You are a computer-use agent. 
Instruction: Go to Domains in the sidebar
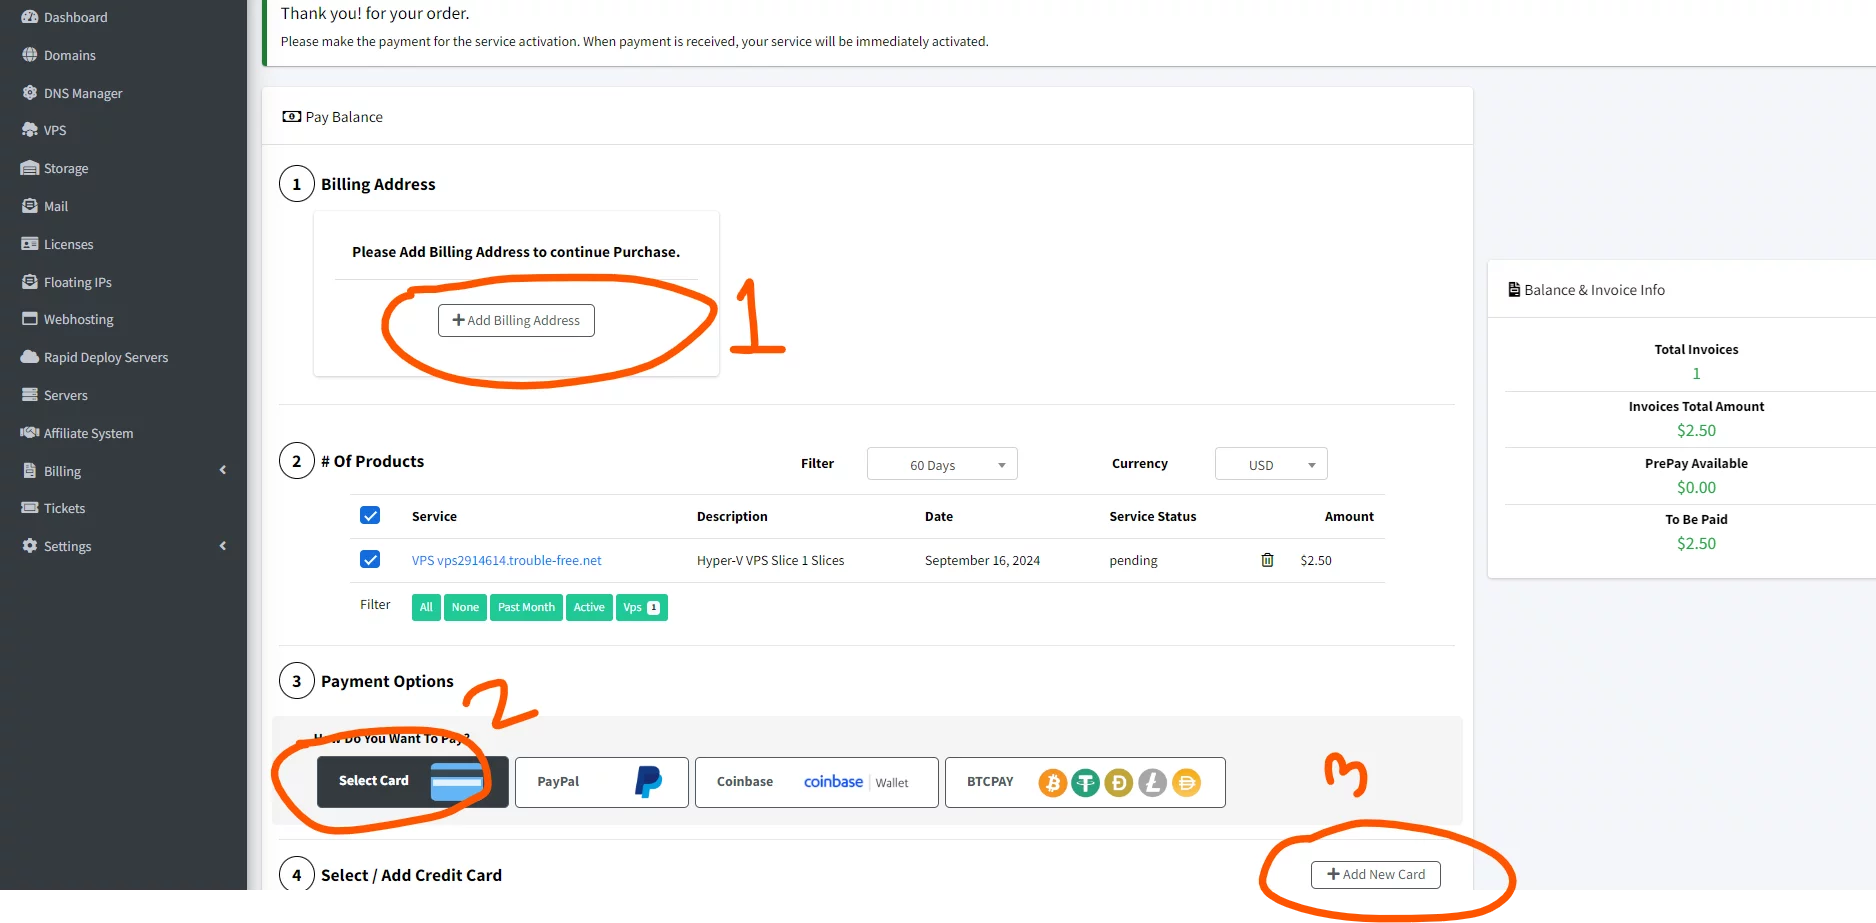[x=69, y=55]
